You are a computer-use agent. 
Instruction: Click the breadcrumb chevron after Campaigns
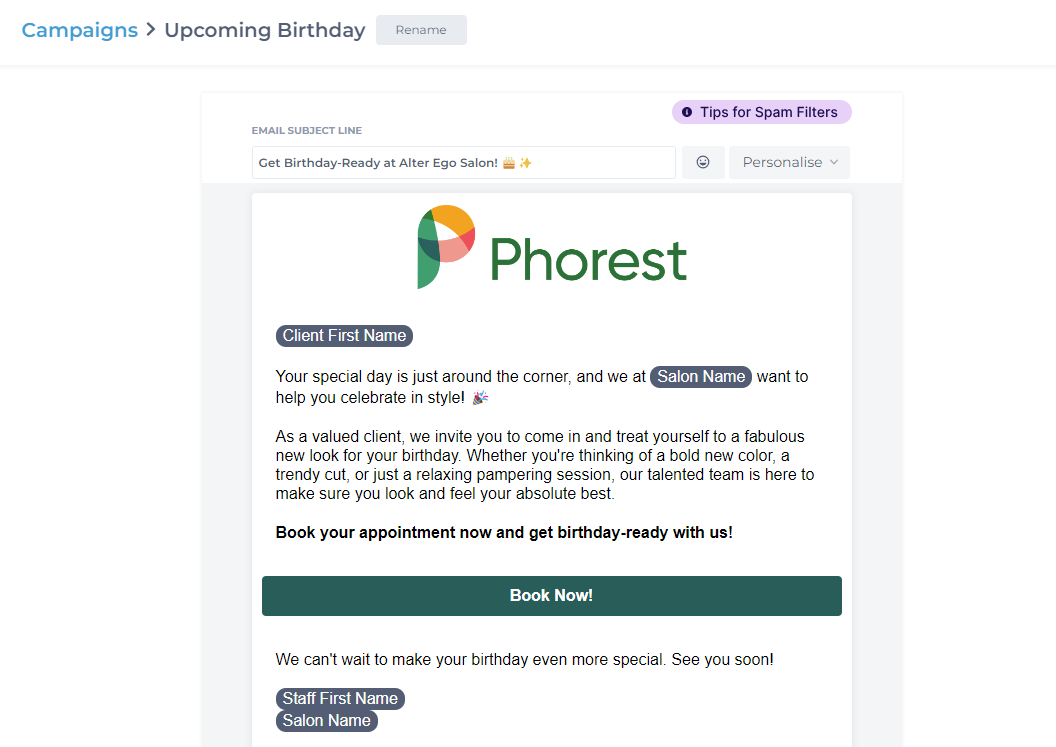(151, 30)
